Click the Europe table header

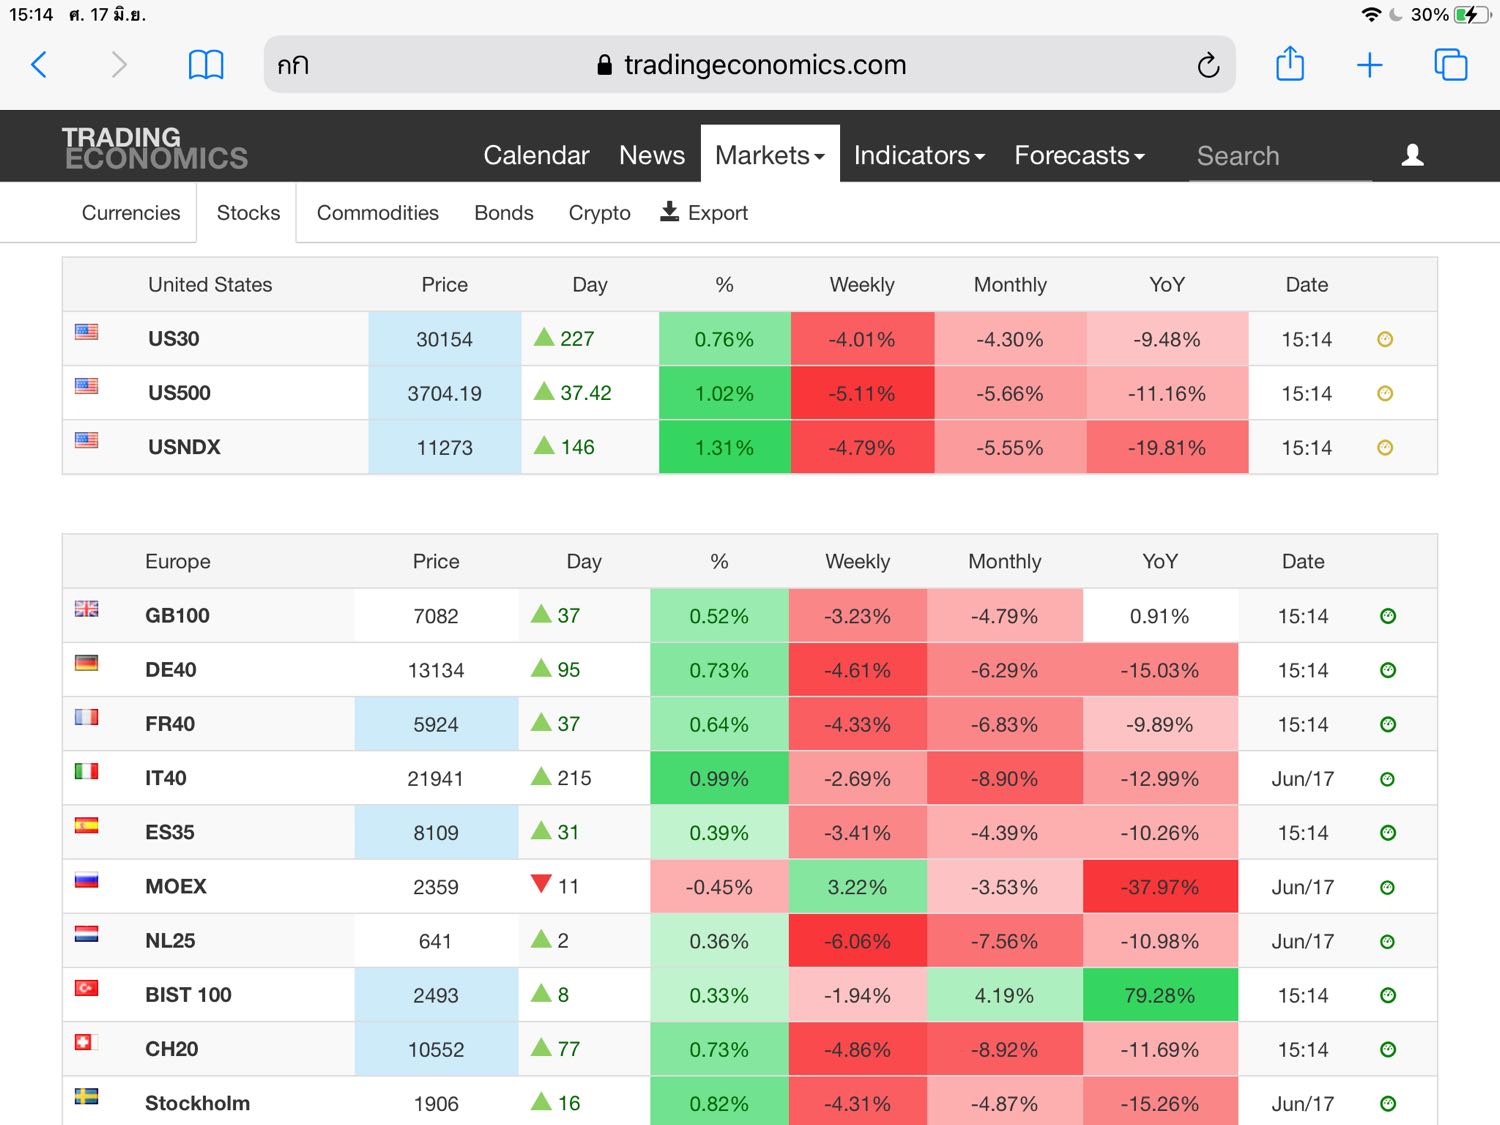coord(178,562)
